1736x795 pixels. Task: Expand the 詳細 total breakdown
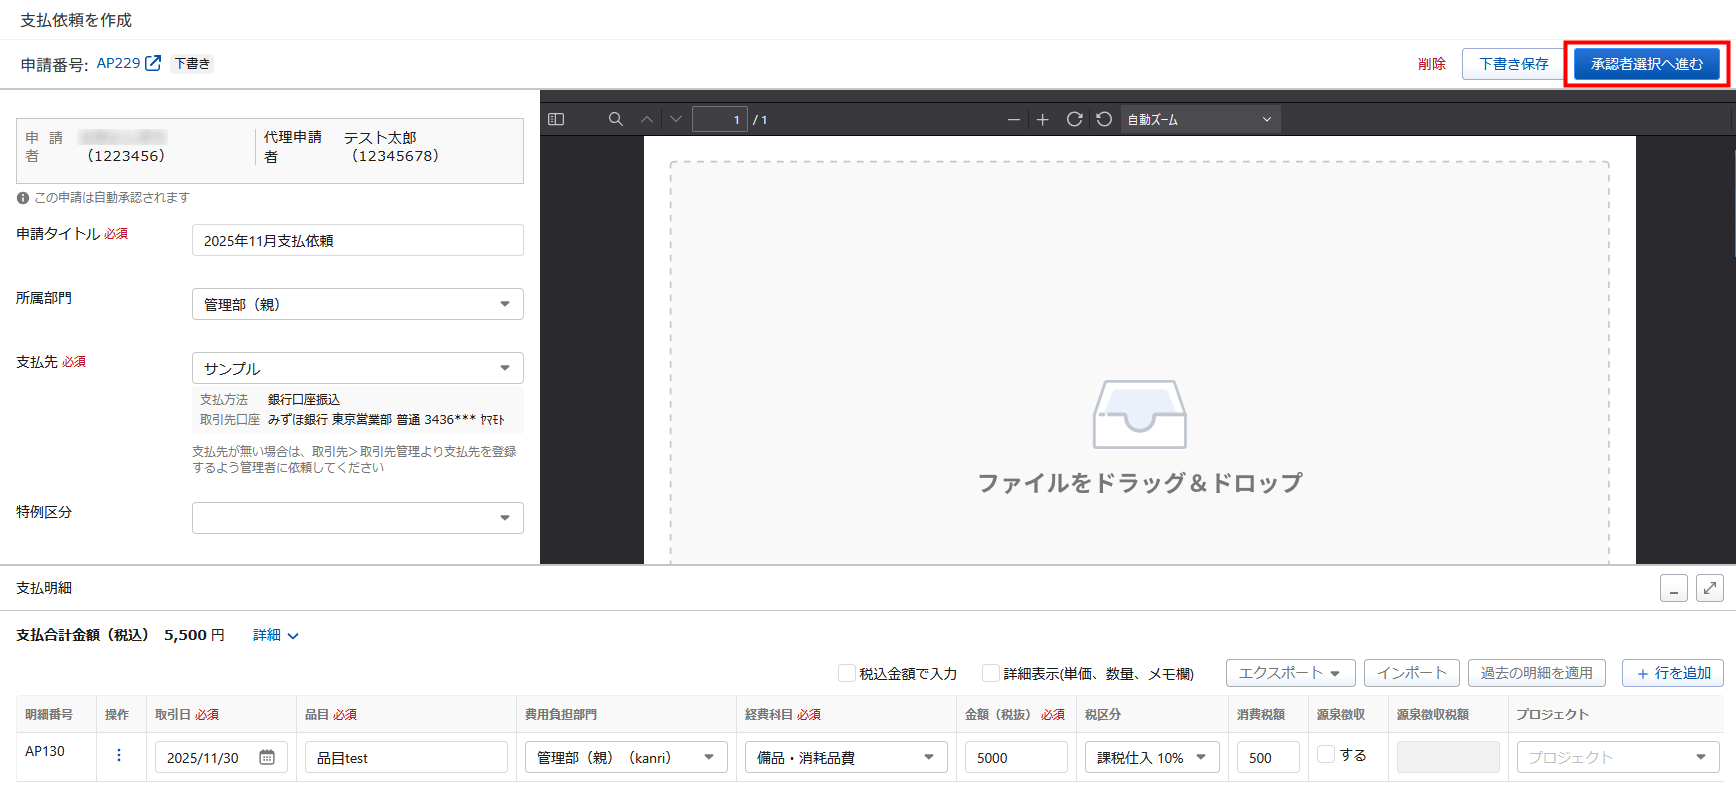[275, 635]
